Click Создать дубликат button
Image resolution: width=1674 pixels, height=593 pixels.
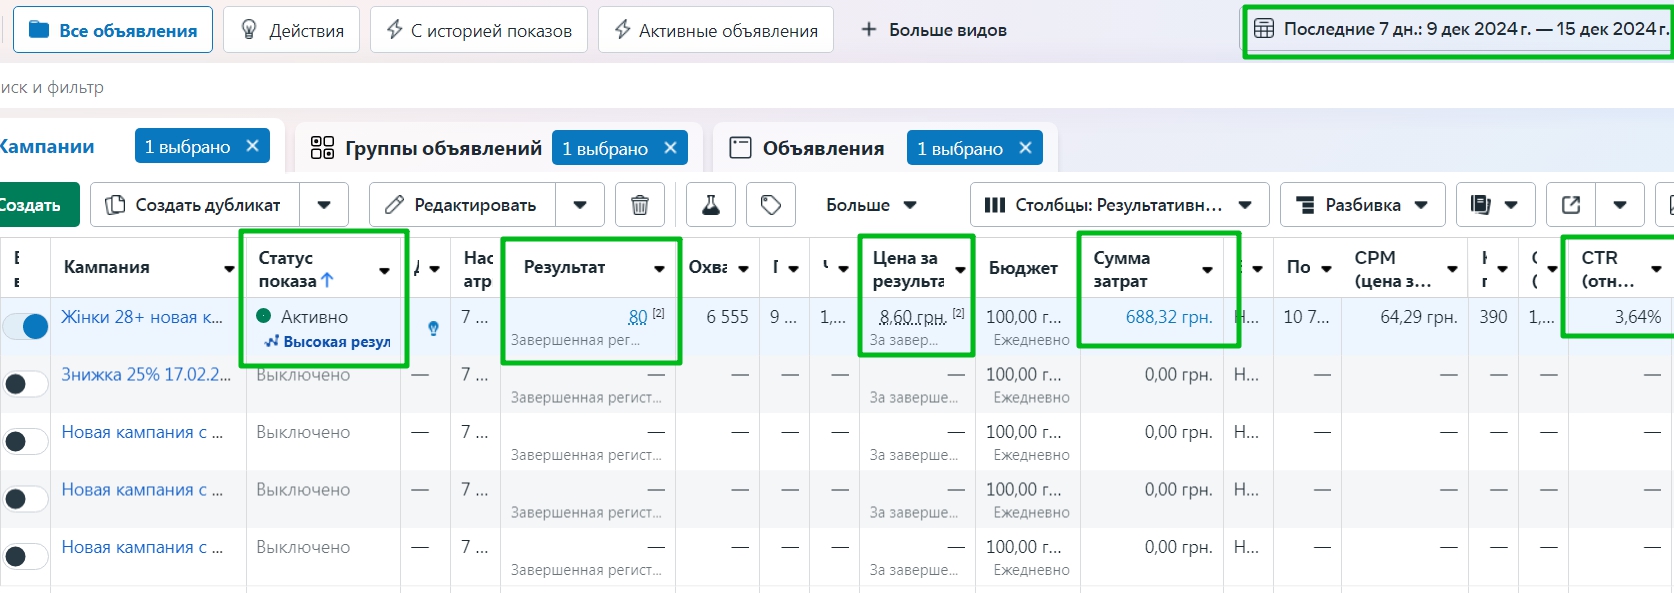tap(195, 205)
